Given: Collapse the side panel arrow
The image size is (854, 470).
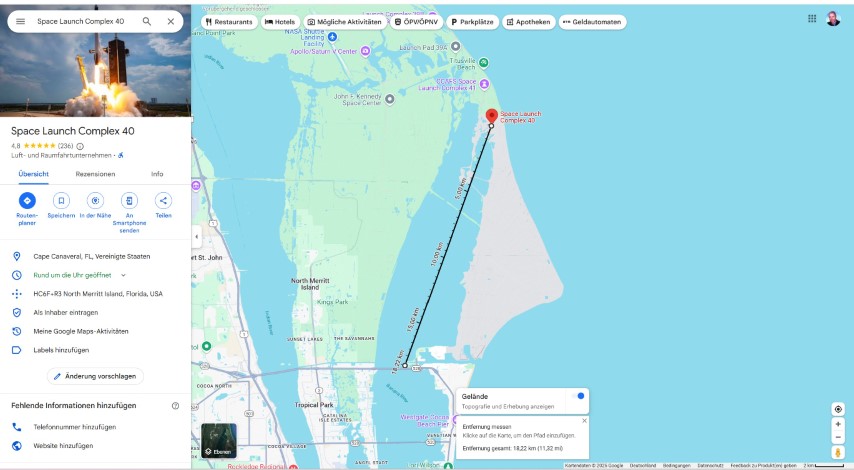Looking at the screenshot, I should tap(196, 236).
